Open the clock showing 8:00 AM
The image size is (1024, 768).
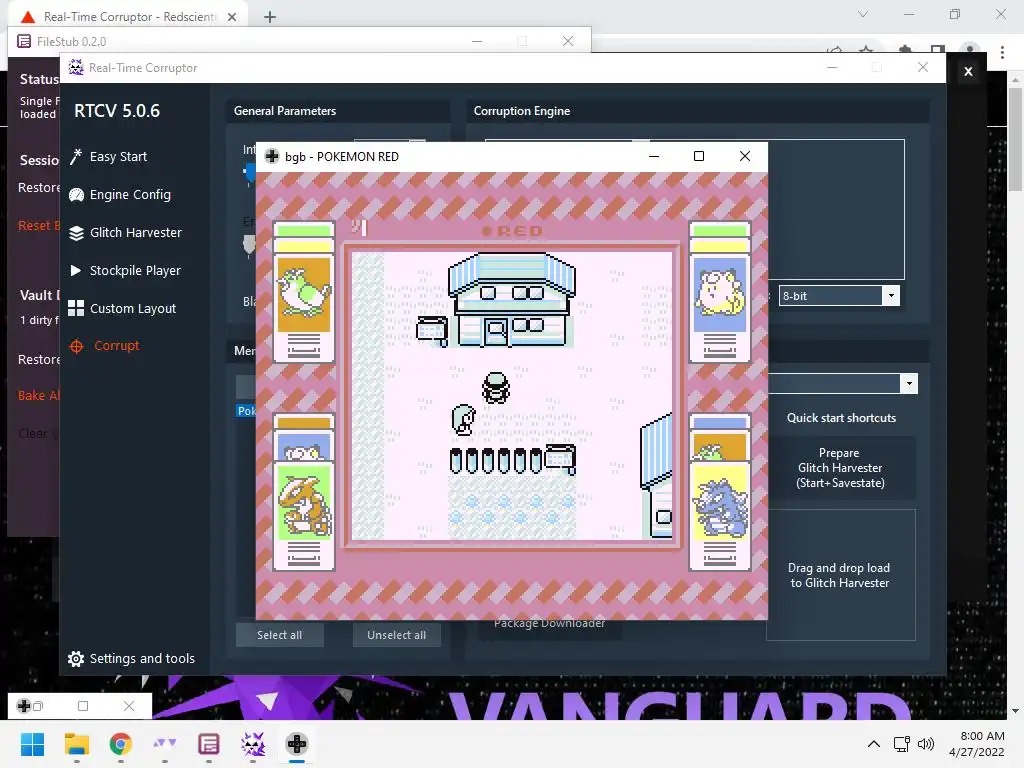tap(976, 744)
